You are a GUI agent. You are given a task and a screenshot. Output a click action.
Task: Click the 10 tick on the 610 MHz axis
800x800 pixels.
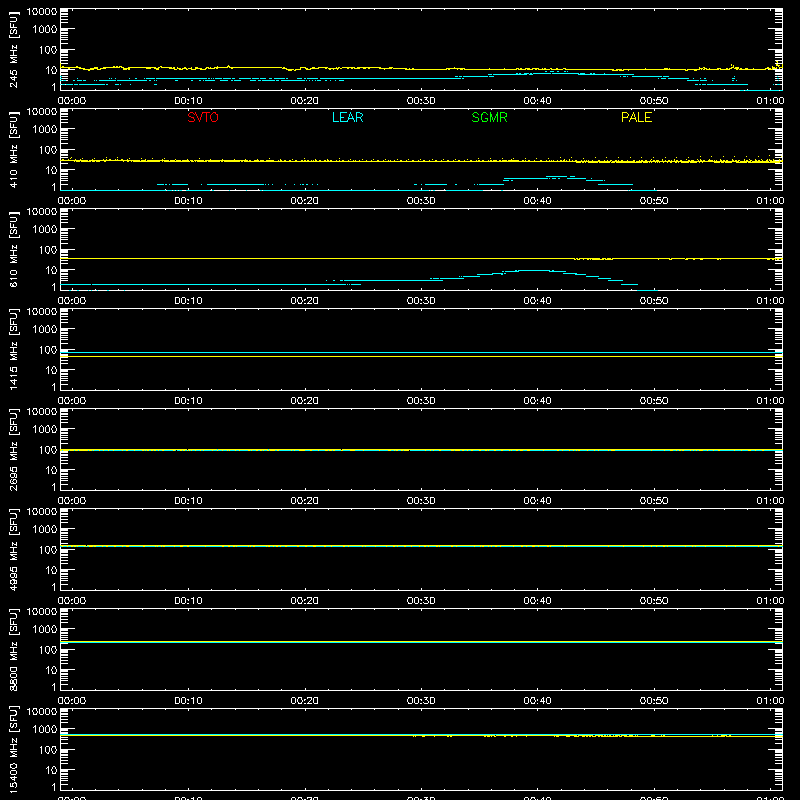tap(51, 270)
